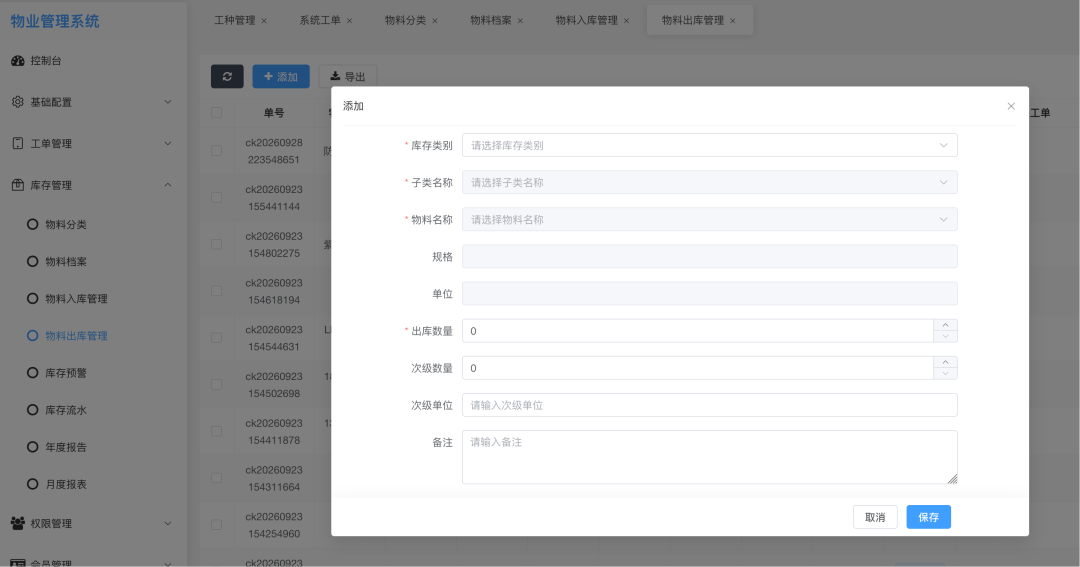Screen dimensions: 1080x567
Task: Check the row ck20260923 154254960
Action: [x=216, y=525]
